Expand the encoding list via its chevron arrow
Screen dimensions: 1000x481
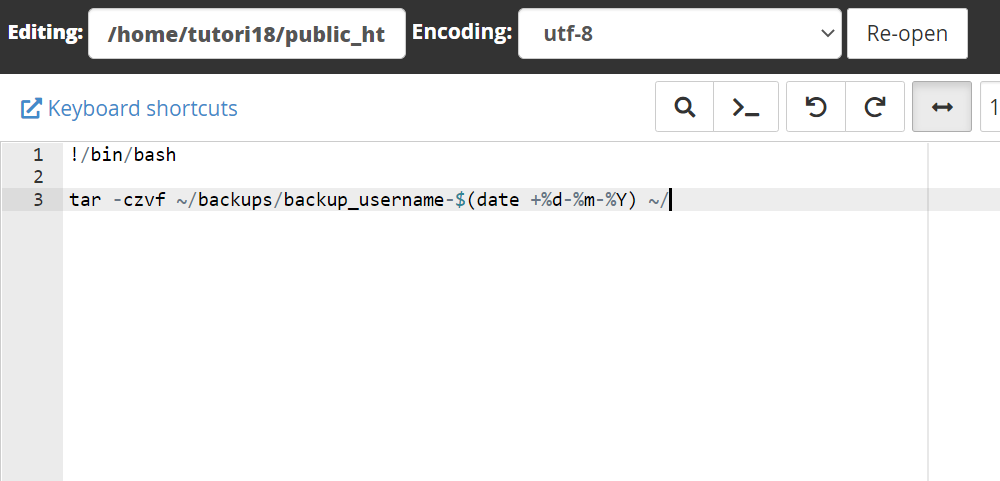[x=827, y=33]
